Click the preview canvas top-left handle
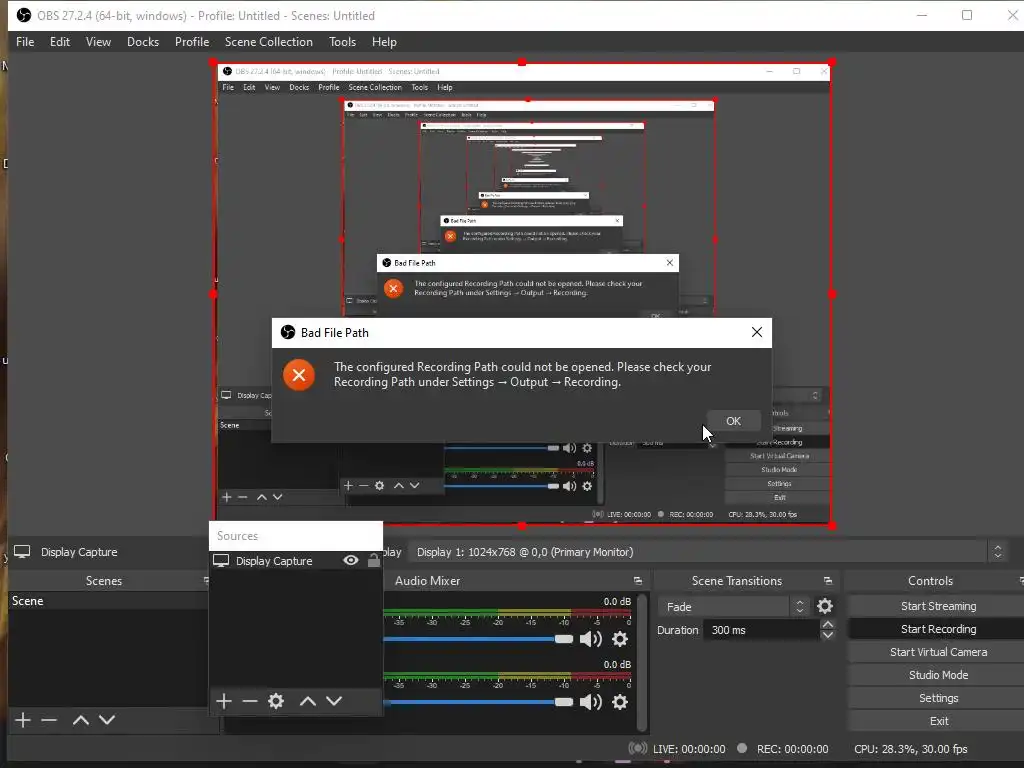The width and height of the screenshot is (1024, 768). point(214,63)
